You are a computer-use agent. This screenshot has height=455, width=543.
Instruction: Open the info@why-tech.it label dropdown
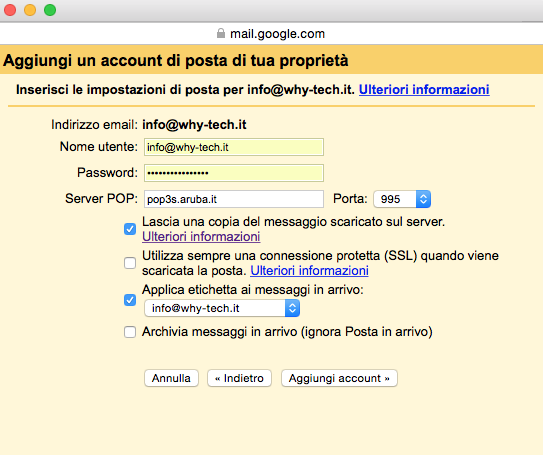click(x=222, y=308)
